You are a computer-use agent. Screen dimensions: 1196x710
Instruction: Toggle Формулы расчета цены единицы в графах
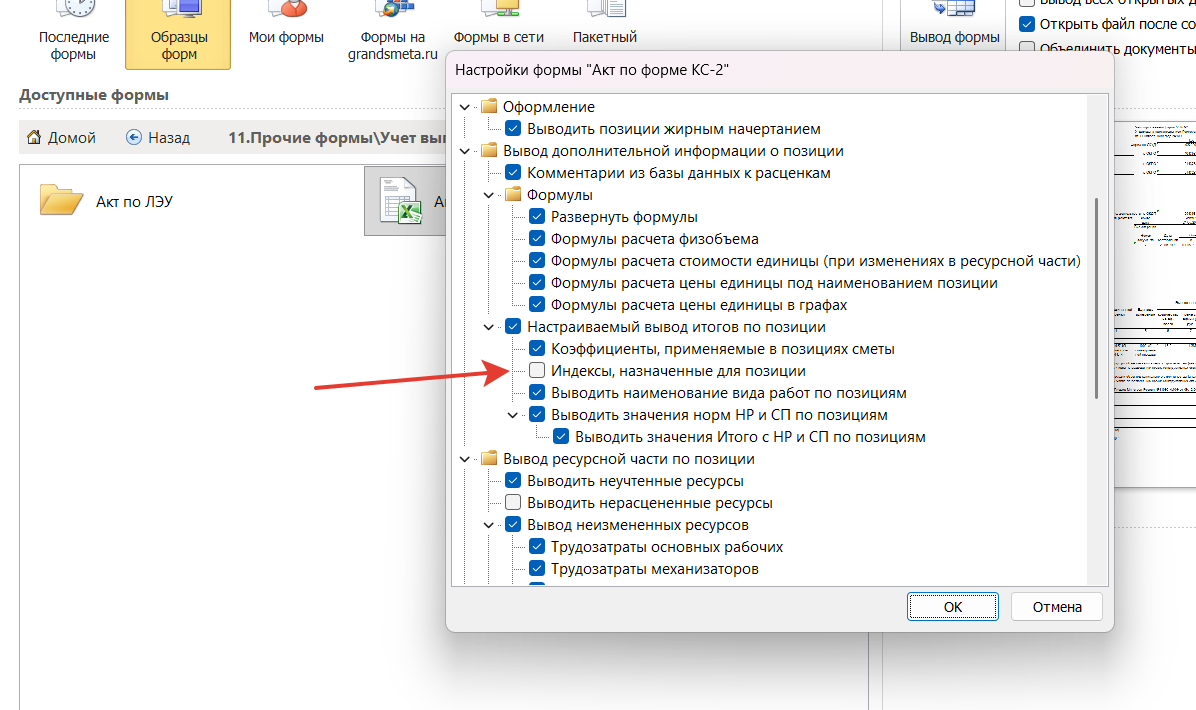coord(537,305)
